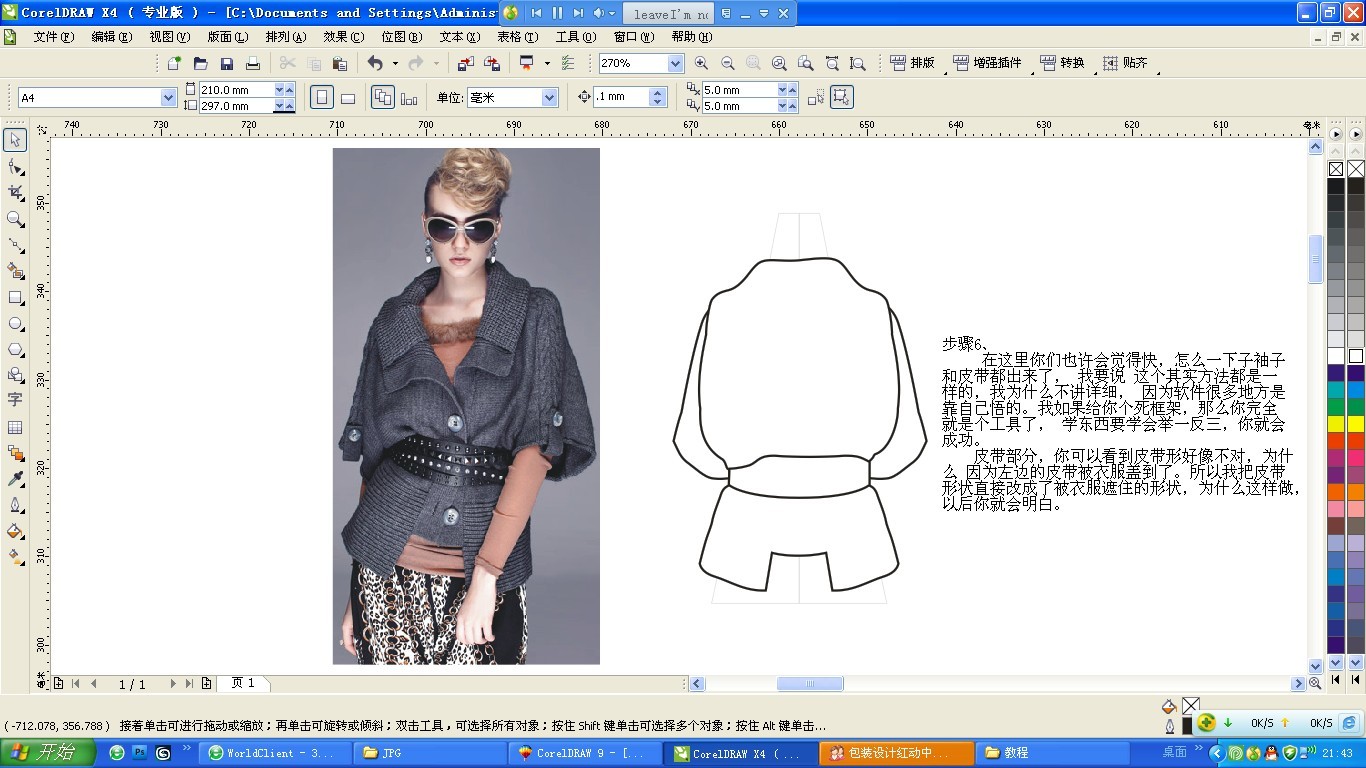1366x768 pixels.
Task: Save the document with the floppy icon
Action: [227, 63]
